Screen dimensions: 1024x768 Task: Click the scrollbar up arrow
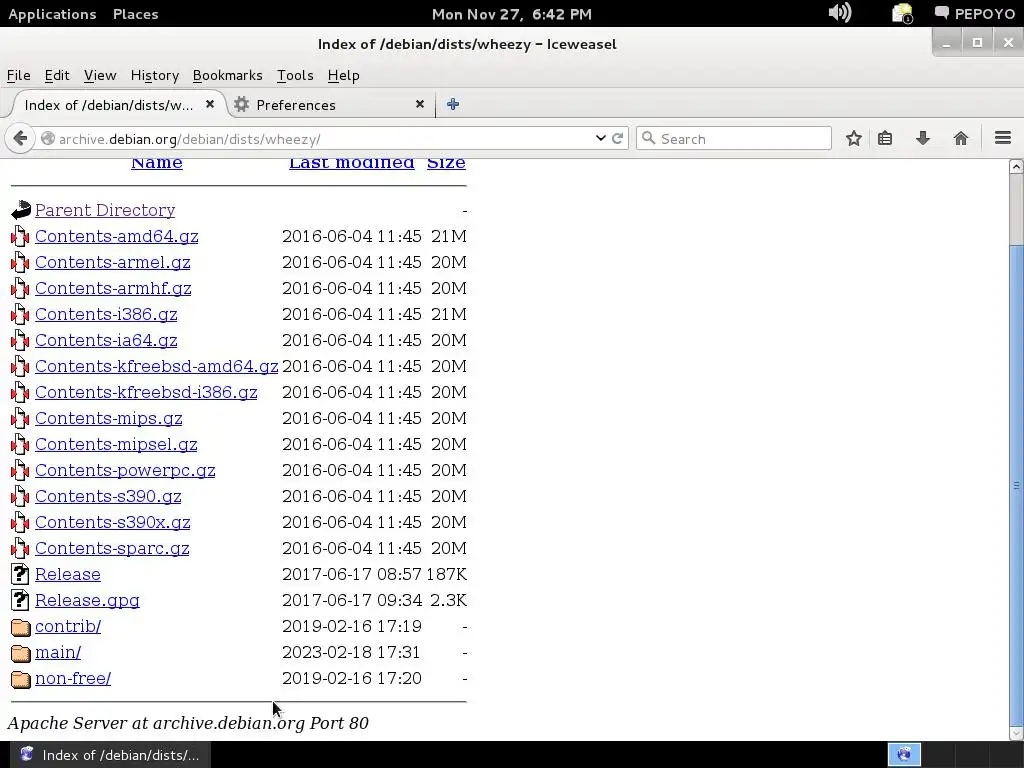[1016, 167]
